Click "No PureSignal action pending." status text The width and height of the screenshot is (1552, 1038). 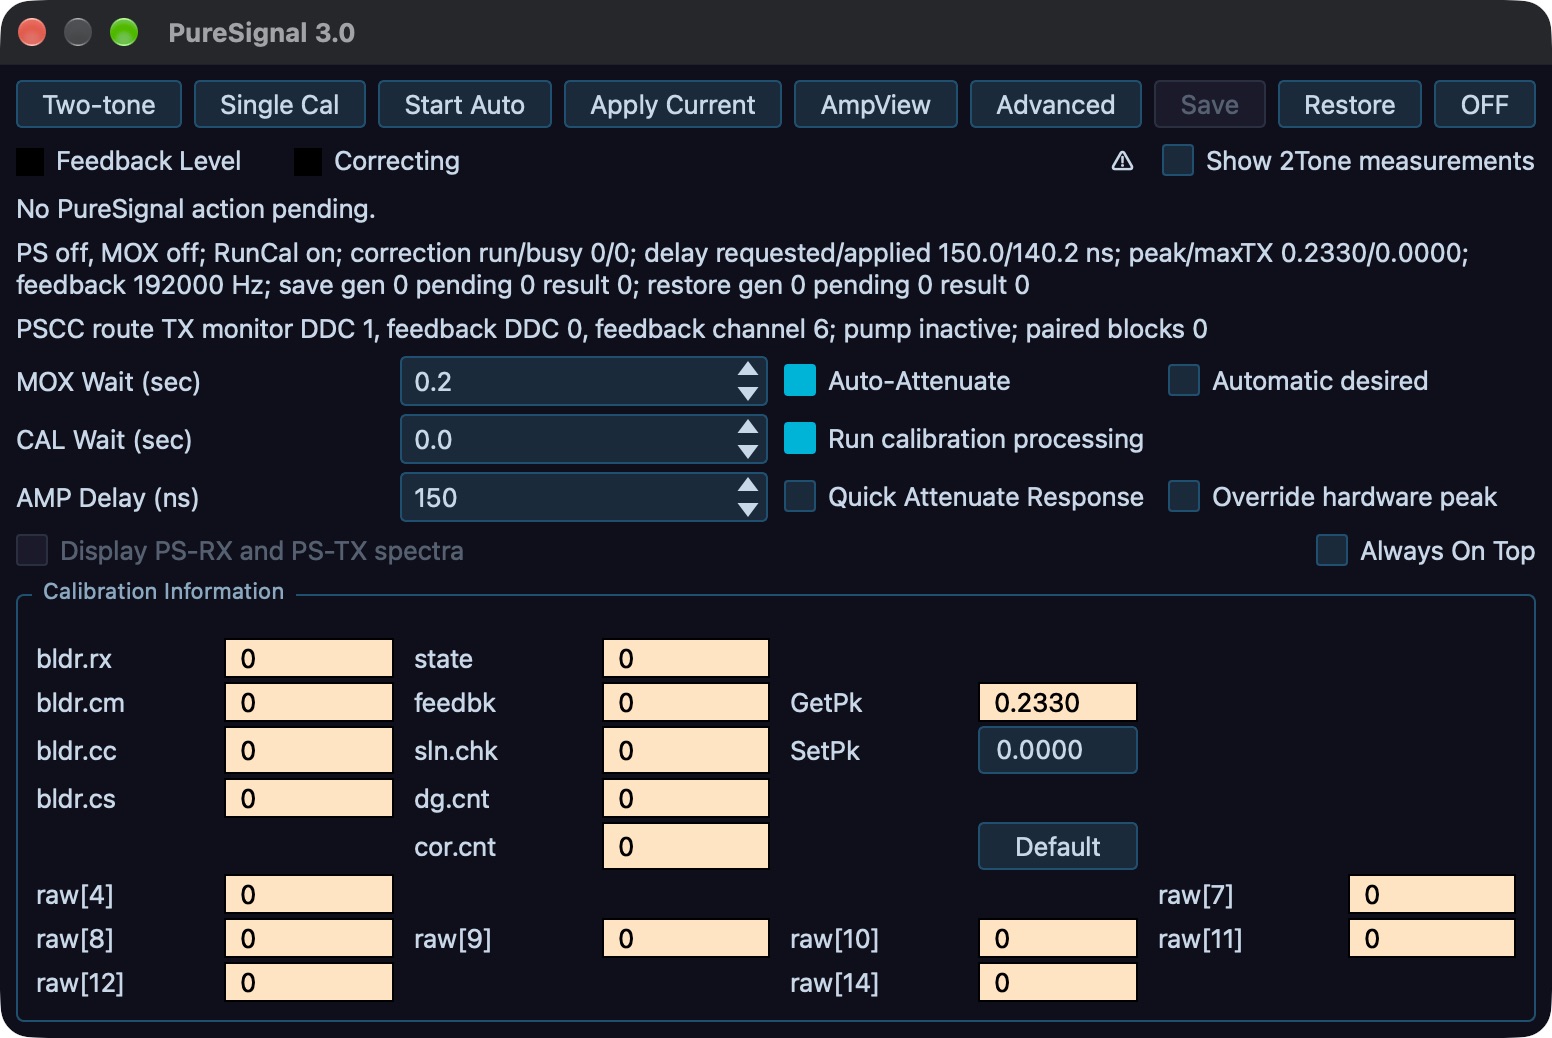point(196,209)
